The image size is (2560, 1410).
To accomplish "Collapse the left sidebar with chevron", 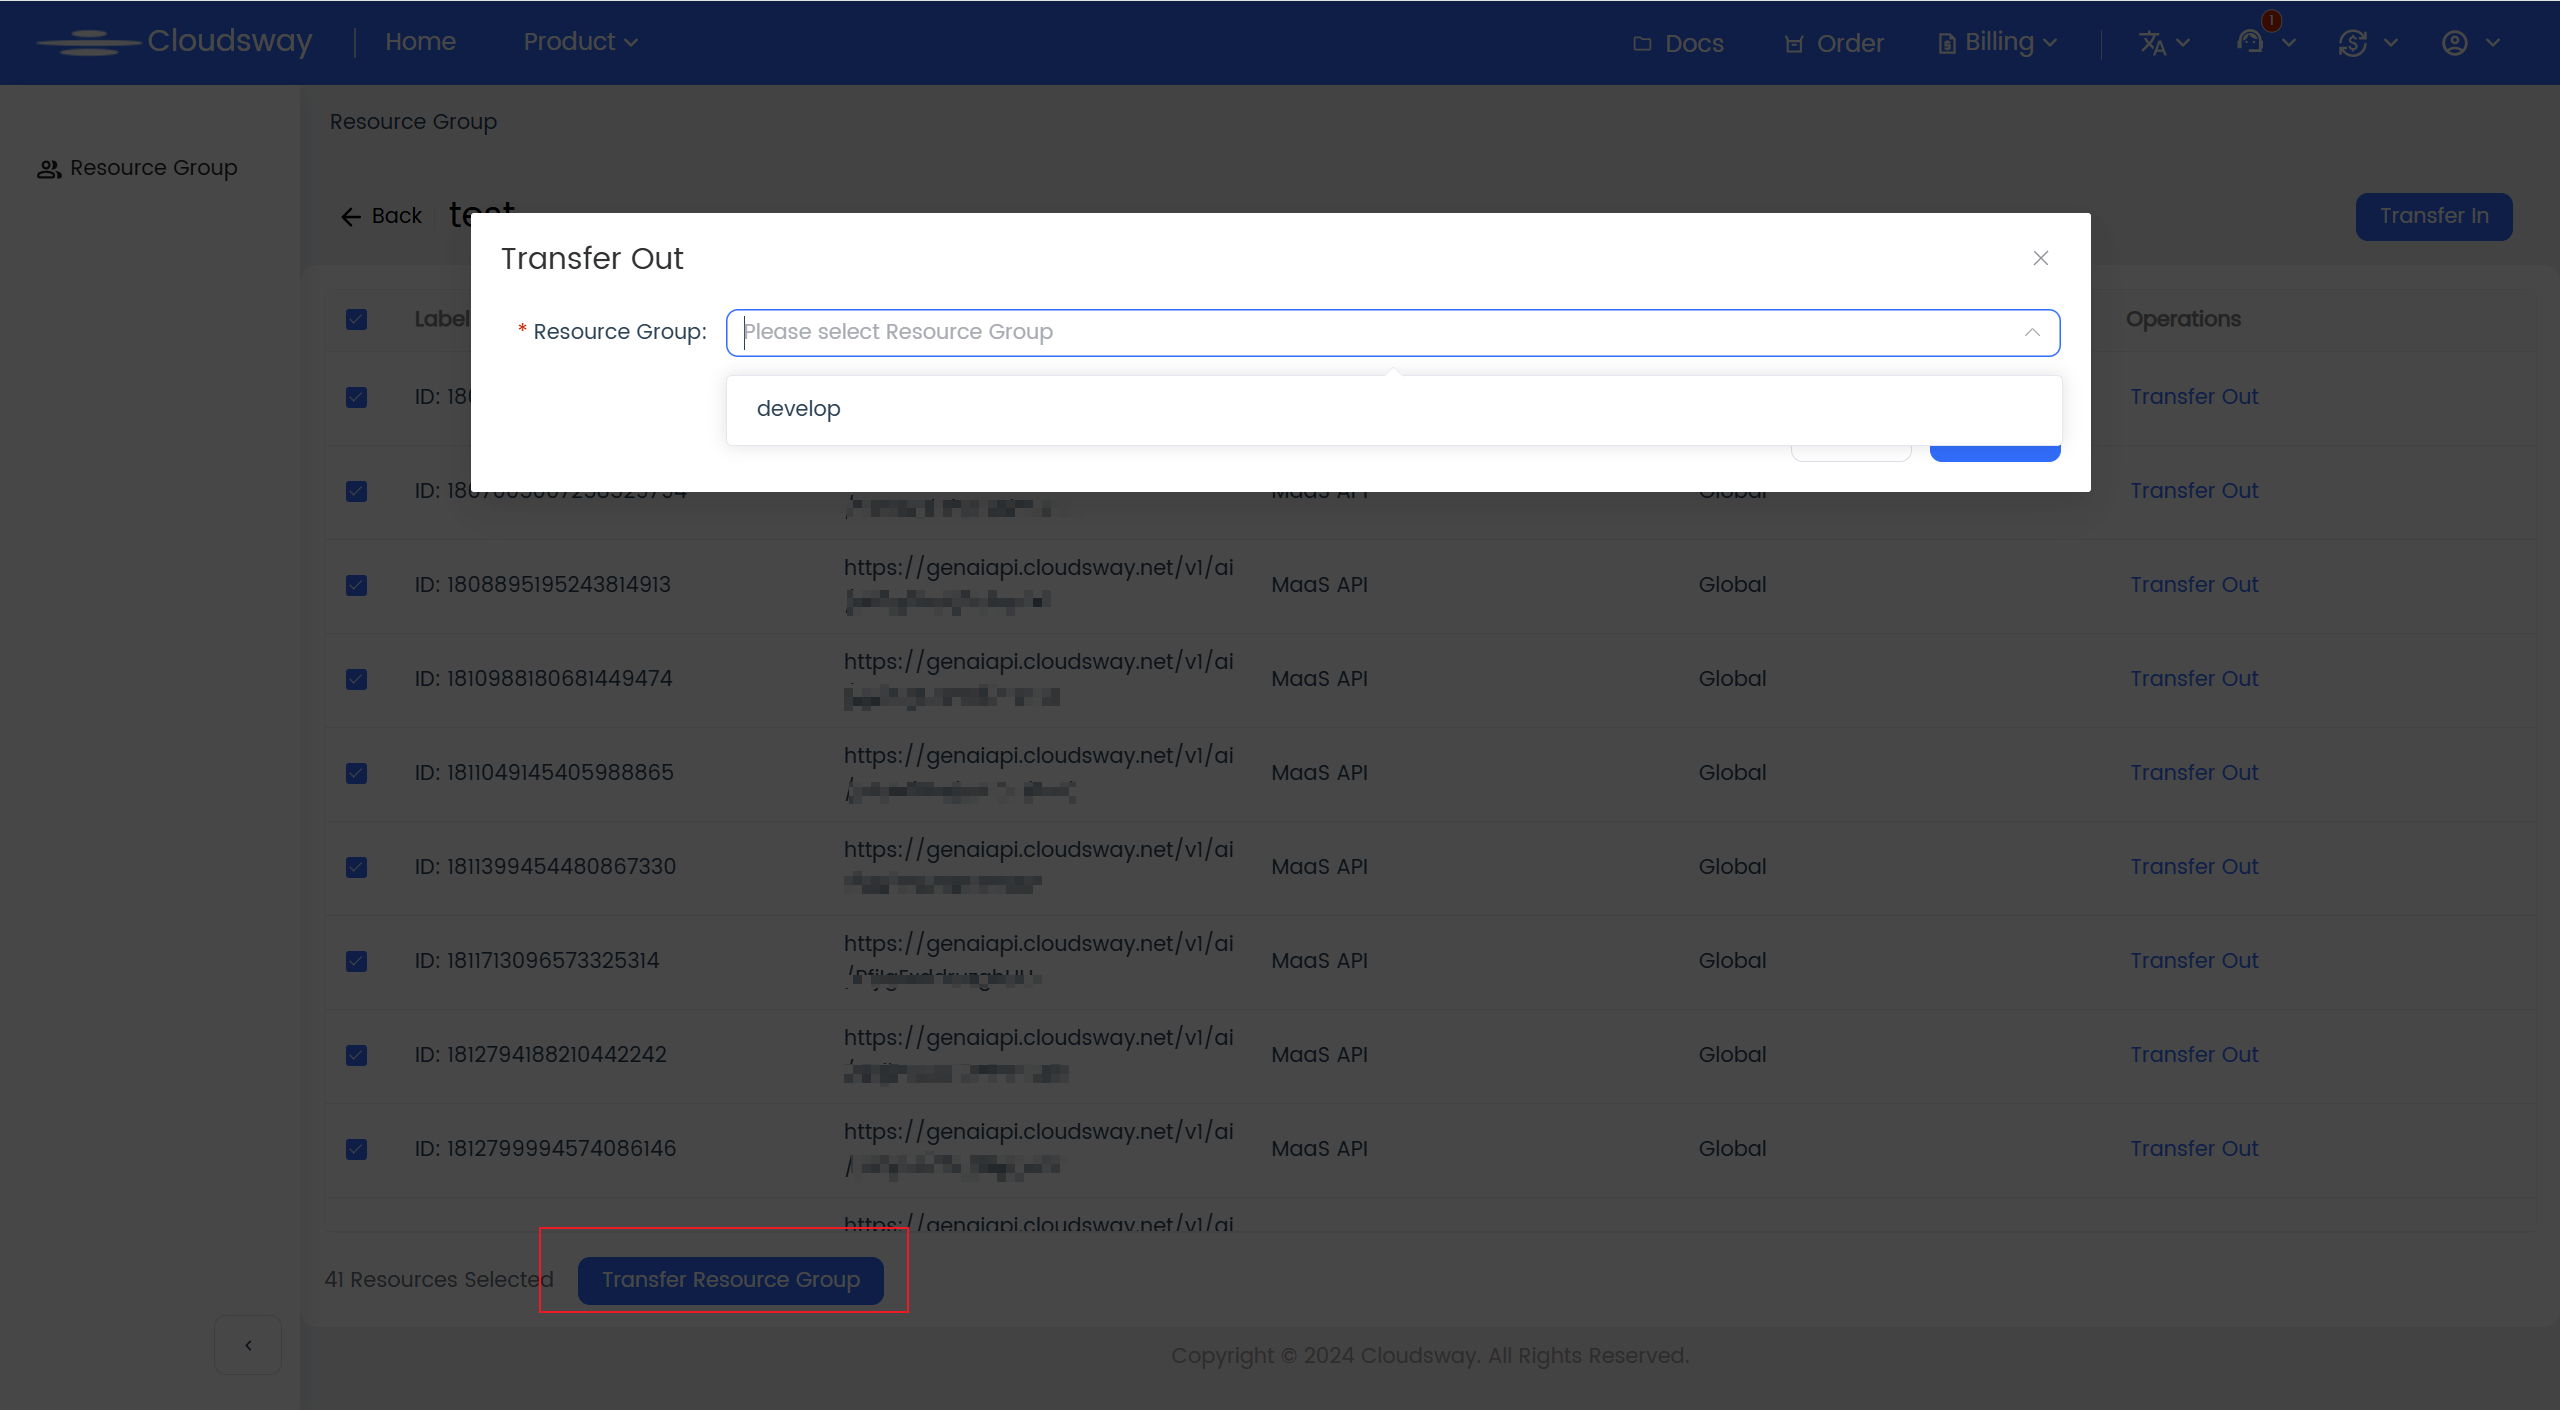I will click(x=248, y=1345).
